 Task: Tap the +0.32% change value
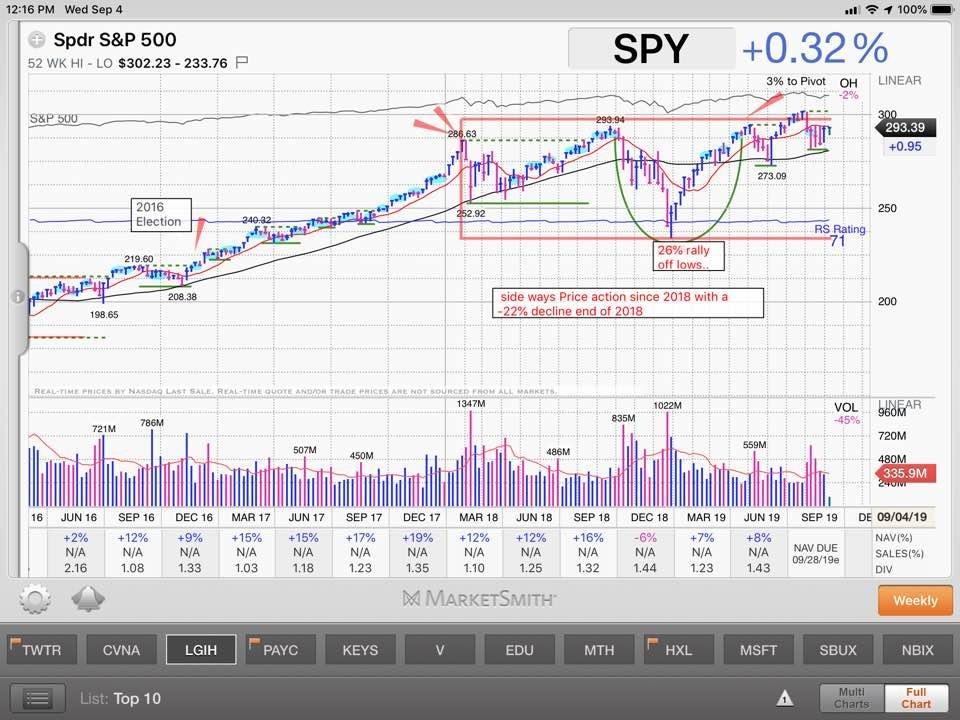click(x=814, y=48)
